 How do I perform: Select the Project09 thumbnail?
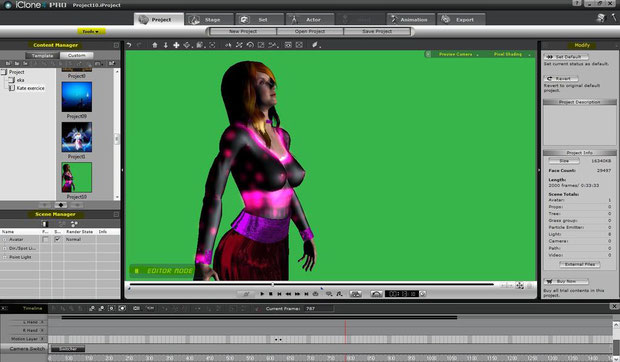(x=77, y=97)
